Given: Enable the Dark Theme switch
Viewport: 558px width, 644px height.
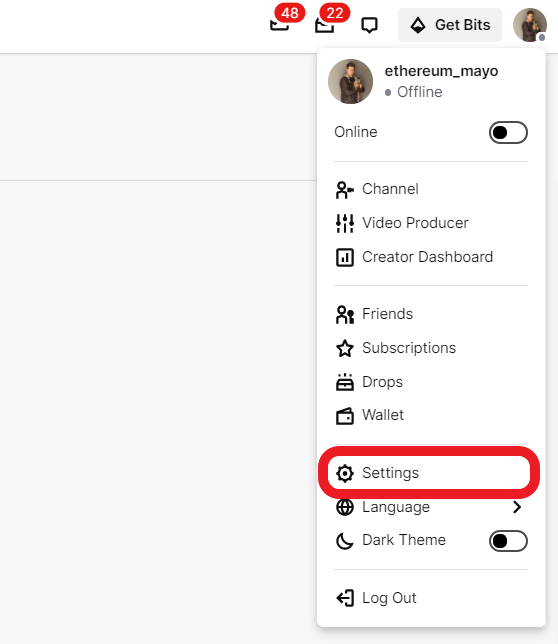Looking at the screenshot, I should coord(508,540).
